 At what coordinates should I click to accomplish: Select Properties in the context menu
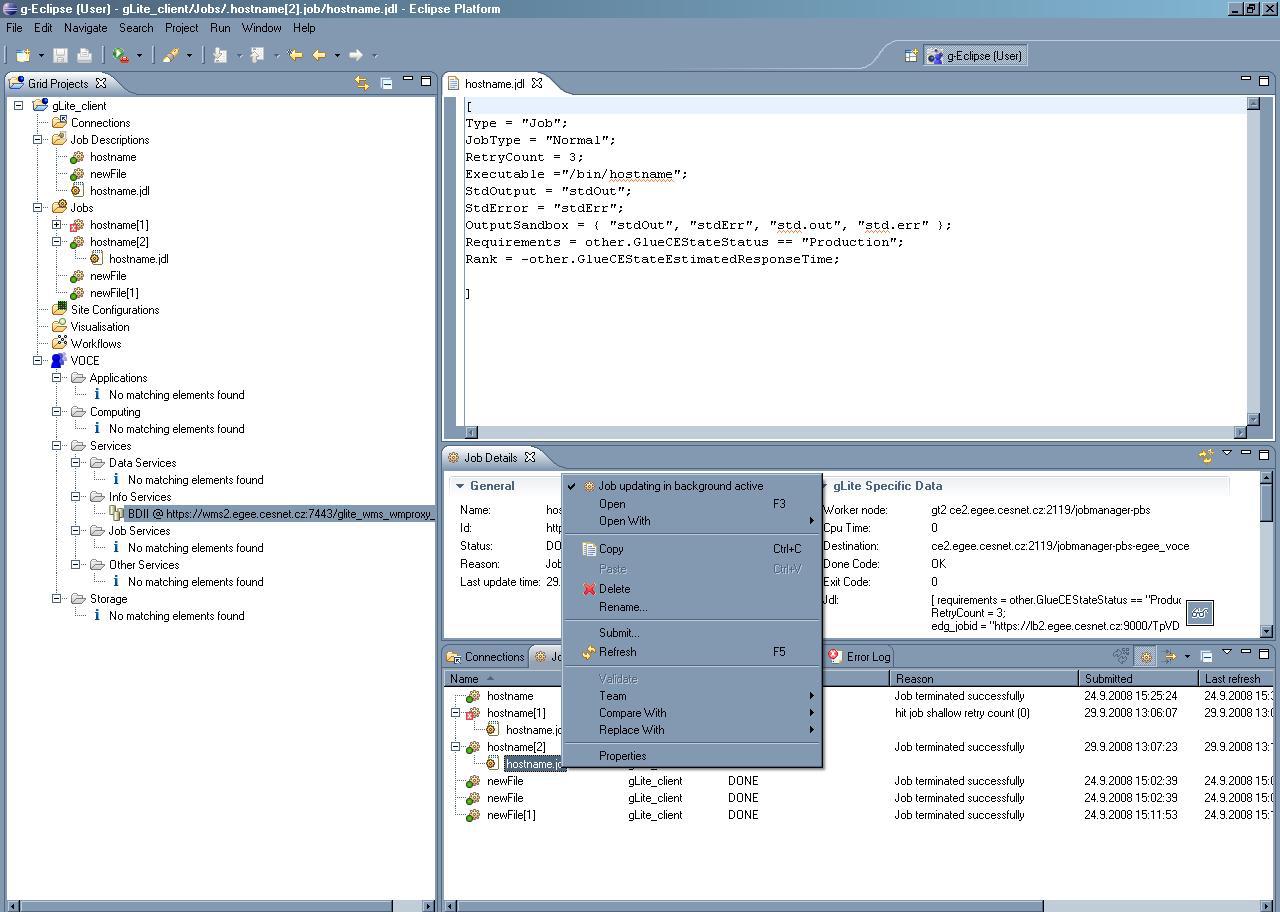[622, 756]
